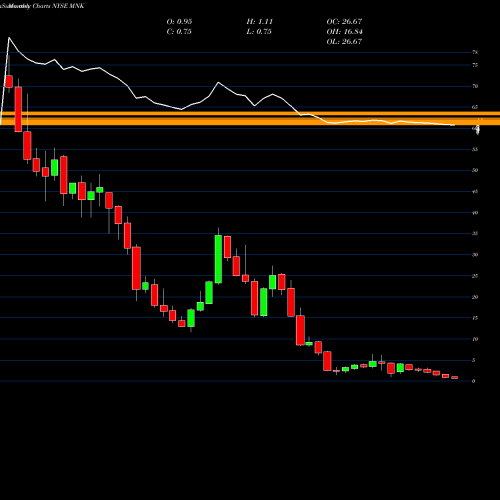The height and width of the screenshot is (500, 500).
Task: Click the 0 price axis label
Action: click(x=474, y=381)
